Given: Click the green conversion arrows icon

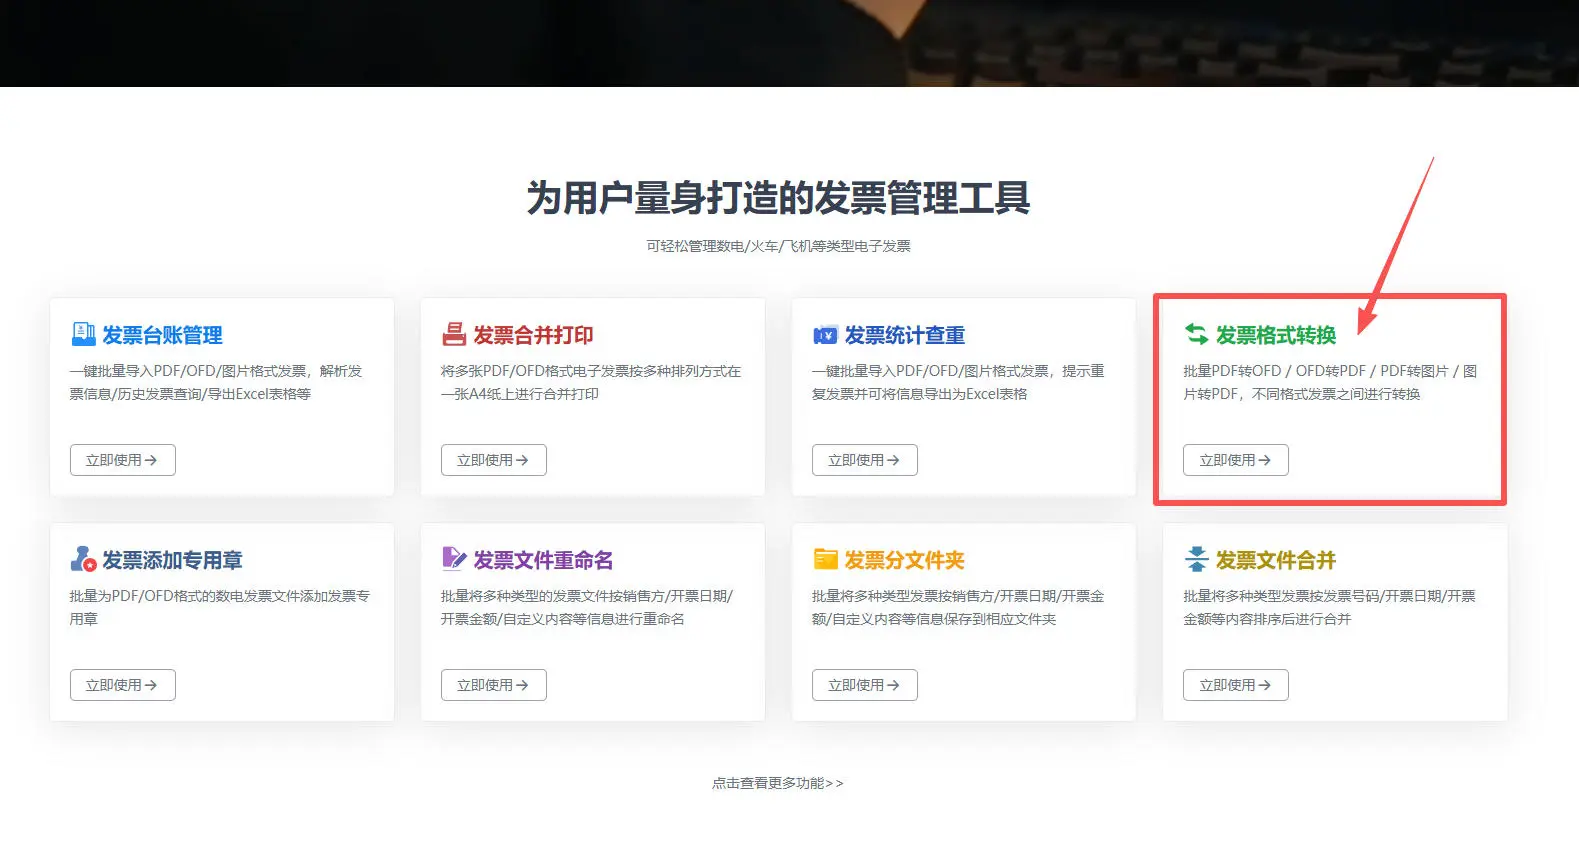Looking at the screenshot, I should coord(1196,334).
